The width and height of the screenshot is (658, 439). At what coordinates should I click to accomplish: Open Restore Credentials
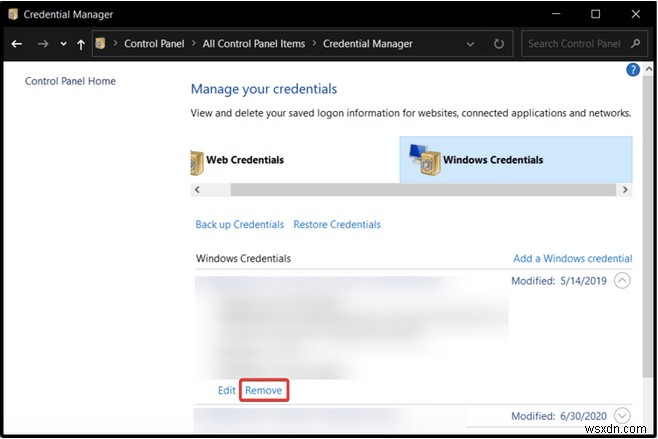coord(337,225)
